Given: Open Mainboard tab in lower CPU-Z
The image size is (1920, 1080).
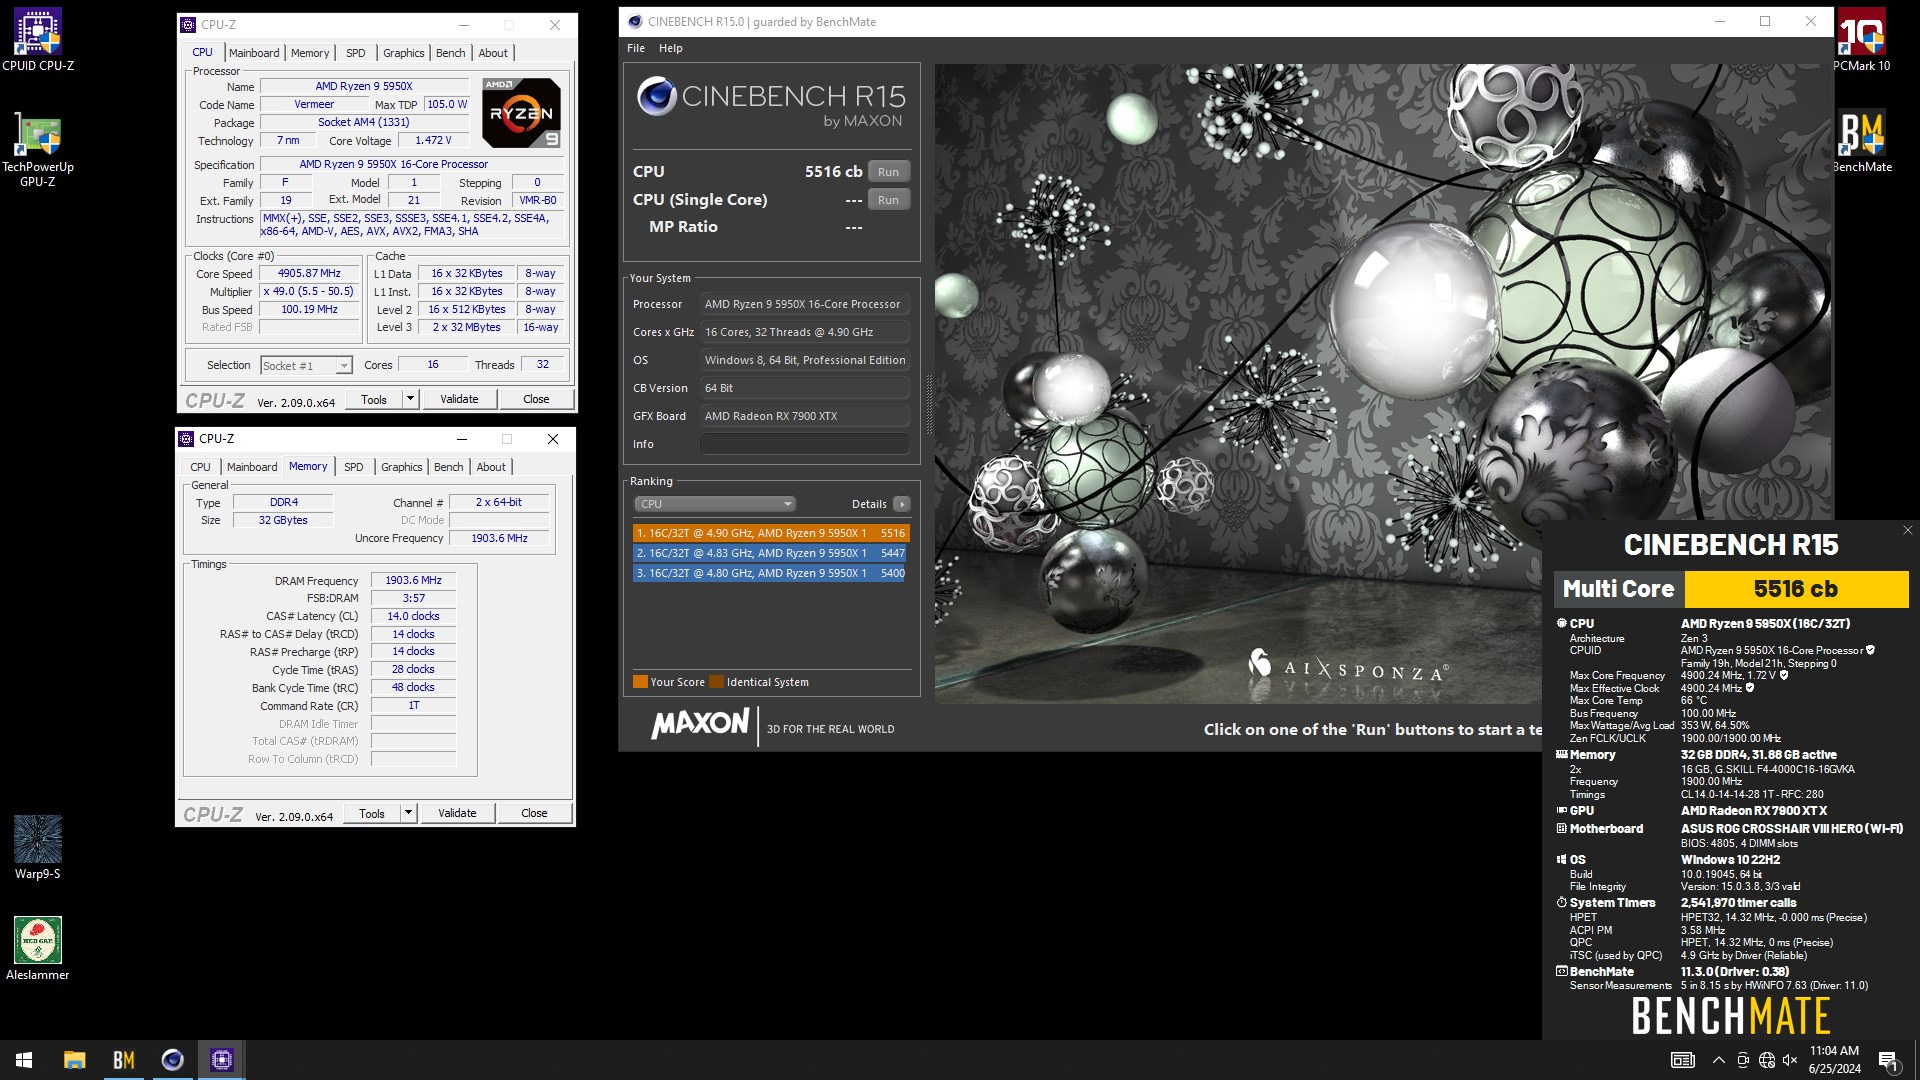Looking at the screenshot, I should click(252, 467).
